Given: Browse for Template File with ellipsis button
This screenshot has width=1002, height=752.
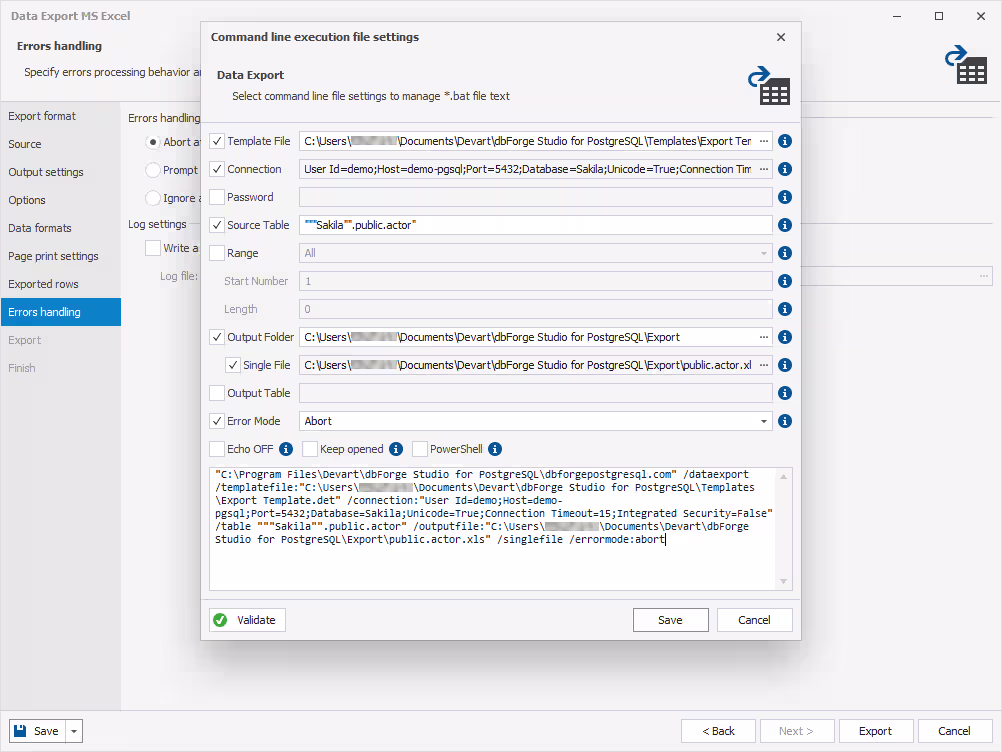Looking at the screenshot, I should (764, 141).
